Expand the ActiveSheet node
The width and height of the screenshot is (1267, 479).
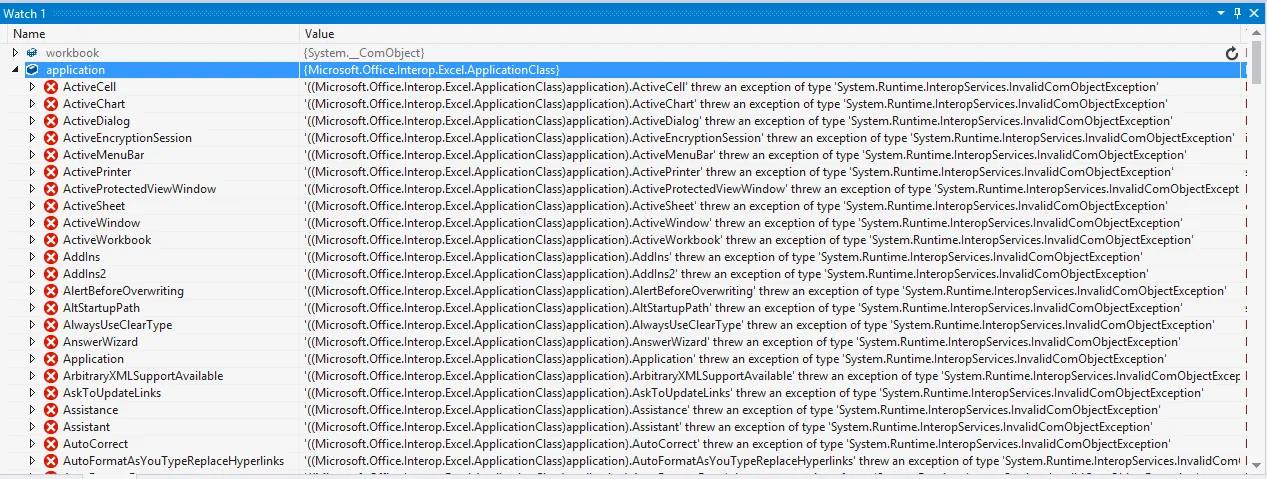tap(33, 206)
